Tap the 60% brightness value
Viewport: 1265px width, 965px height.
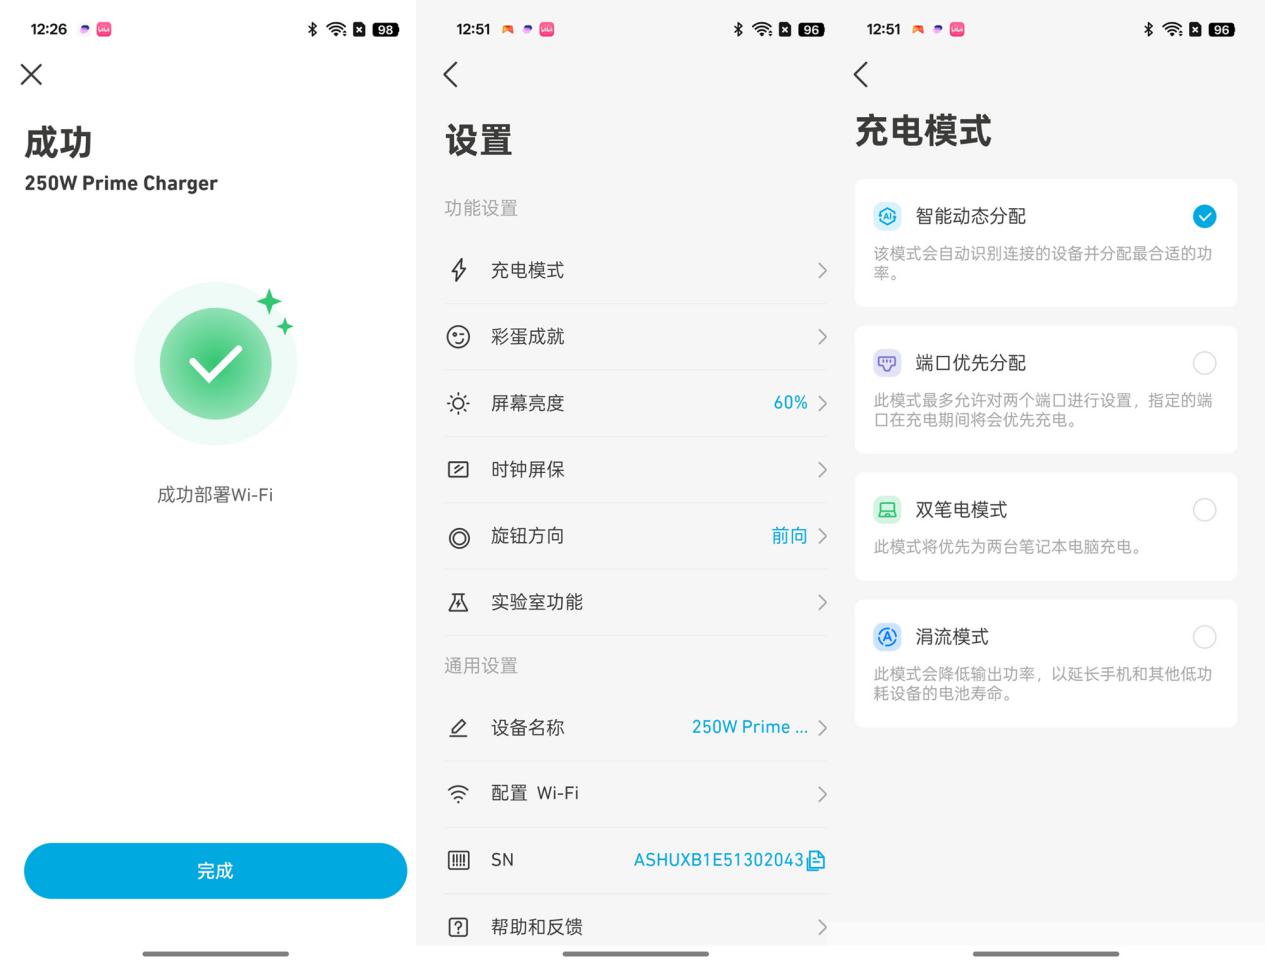pos(790,403)
